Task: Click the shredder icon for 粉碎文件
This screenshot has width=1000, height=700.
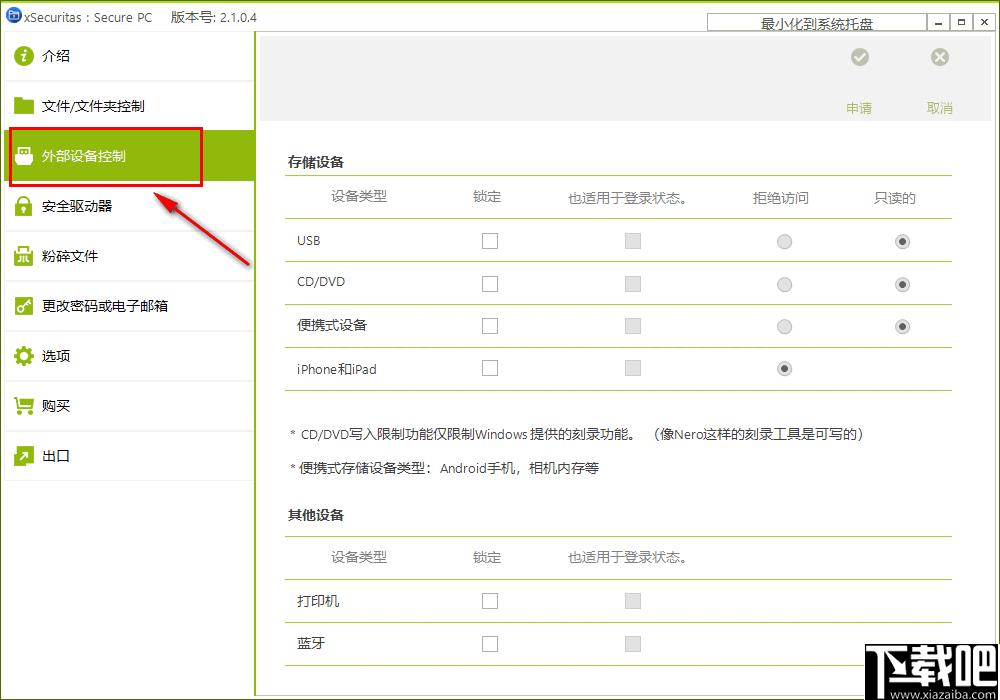Action: point(24,256)
